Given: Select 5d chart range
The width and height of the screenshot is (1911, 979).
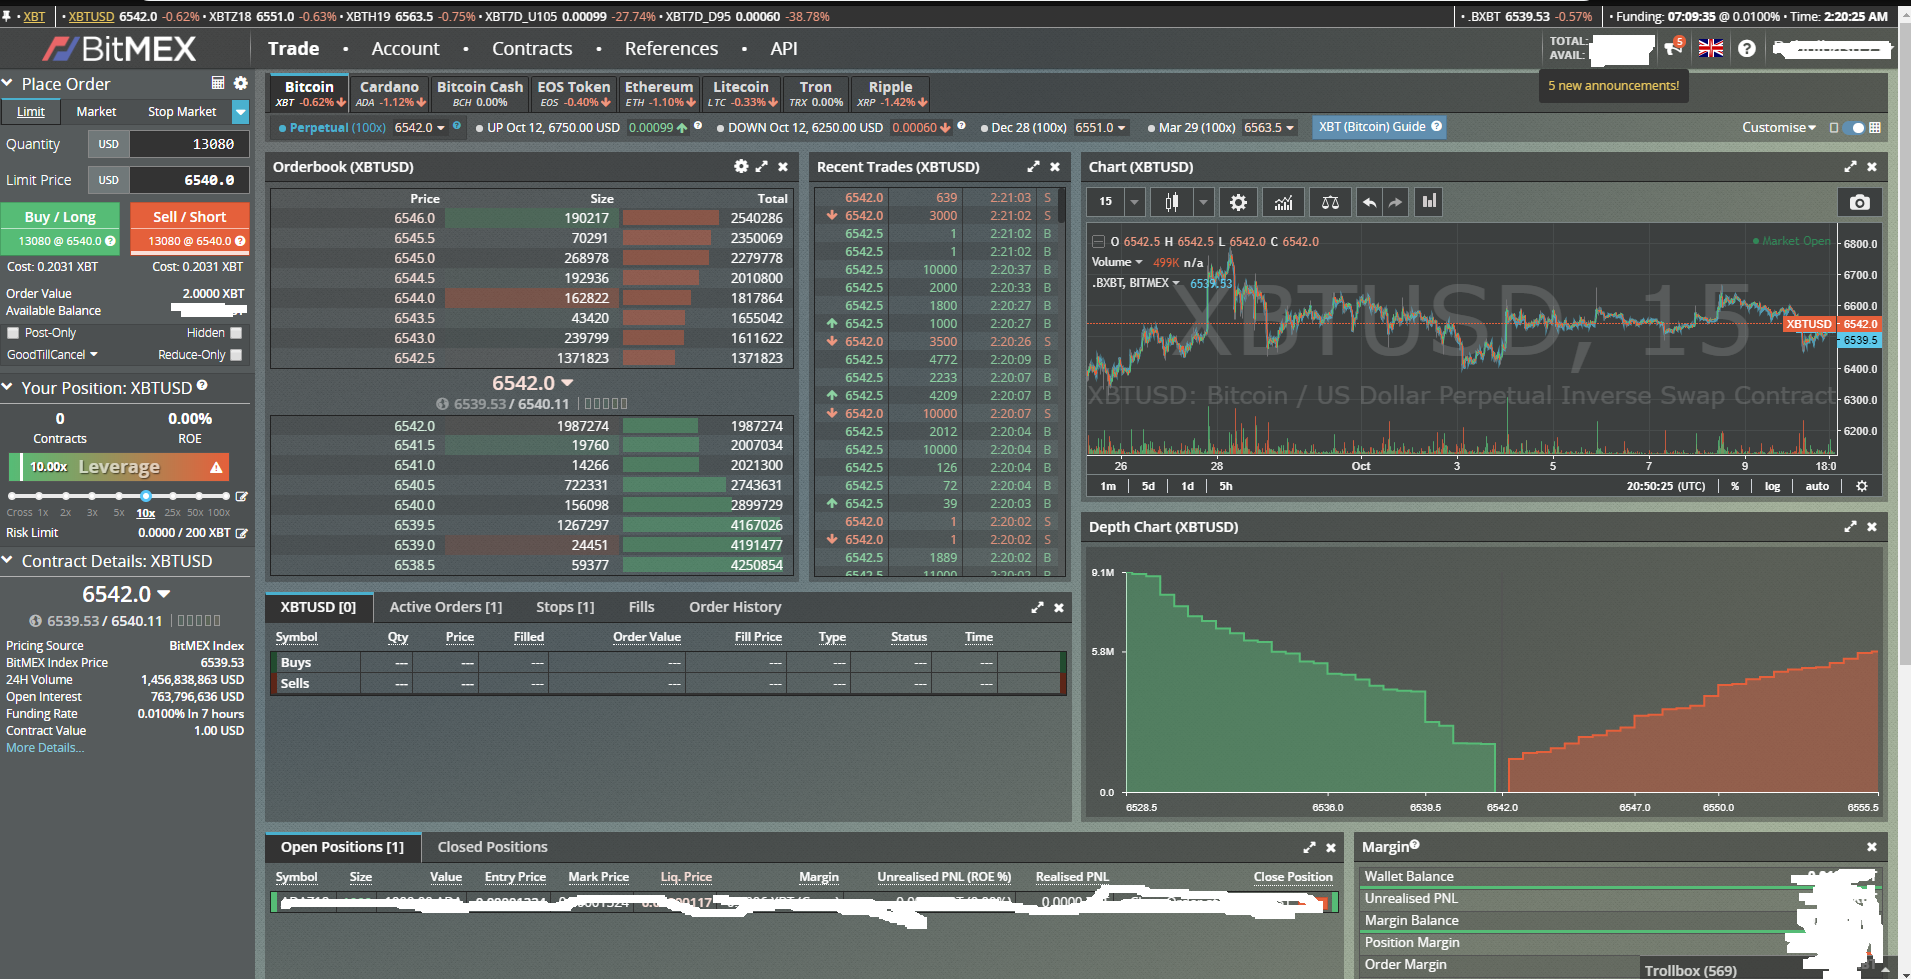Looking at the screenshot, I should (1148, 486).
